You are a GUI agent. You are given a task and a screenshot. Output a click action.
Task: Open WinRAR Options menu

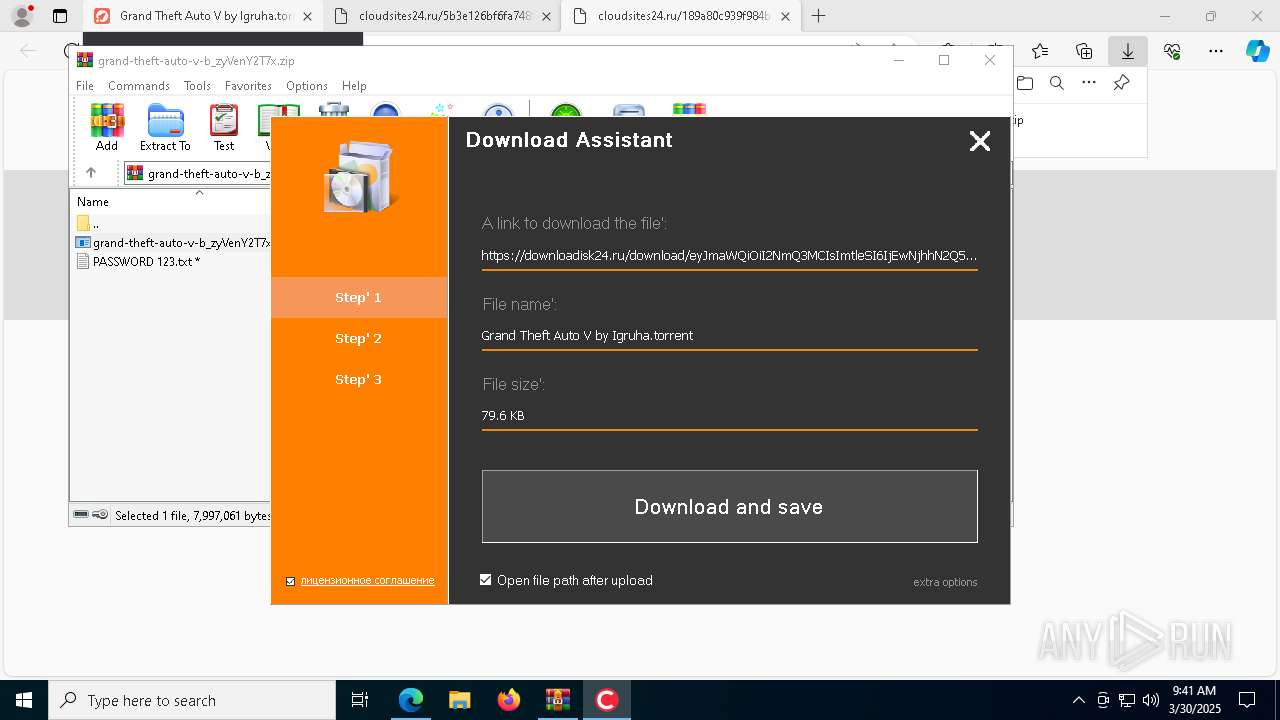(x=307, y=86)
